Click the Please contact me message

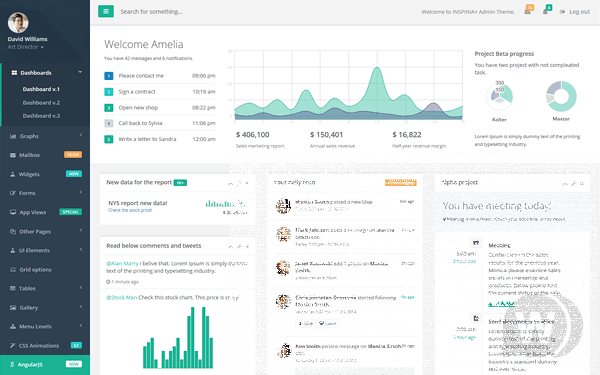(141, 76)
